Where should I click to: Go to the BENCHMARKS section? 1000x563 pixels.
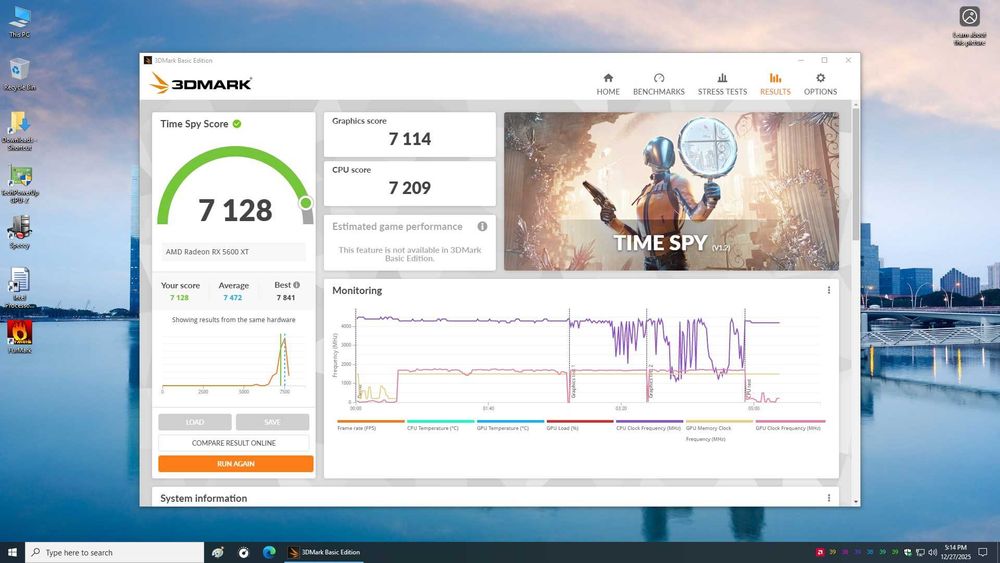(659, 84)
